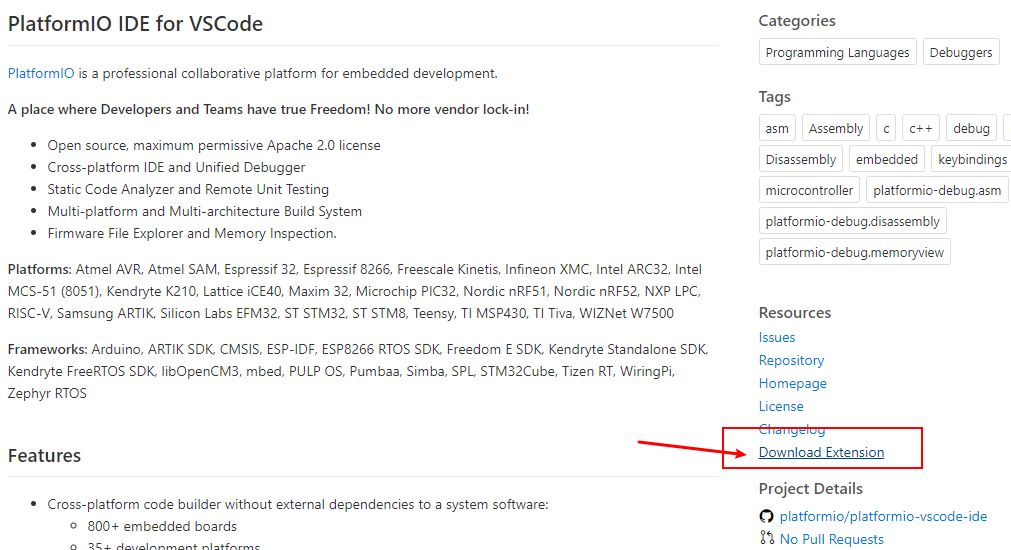Open the PlatformIO link in description
This screenshot has height=550, width=1011.
tap(41, 74)
